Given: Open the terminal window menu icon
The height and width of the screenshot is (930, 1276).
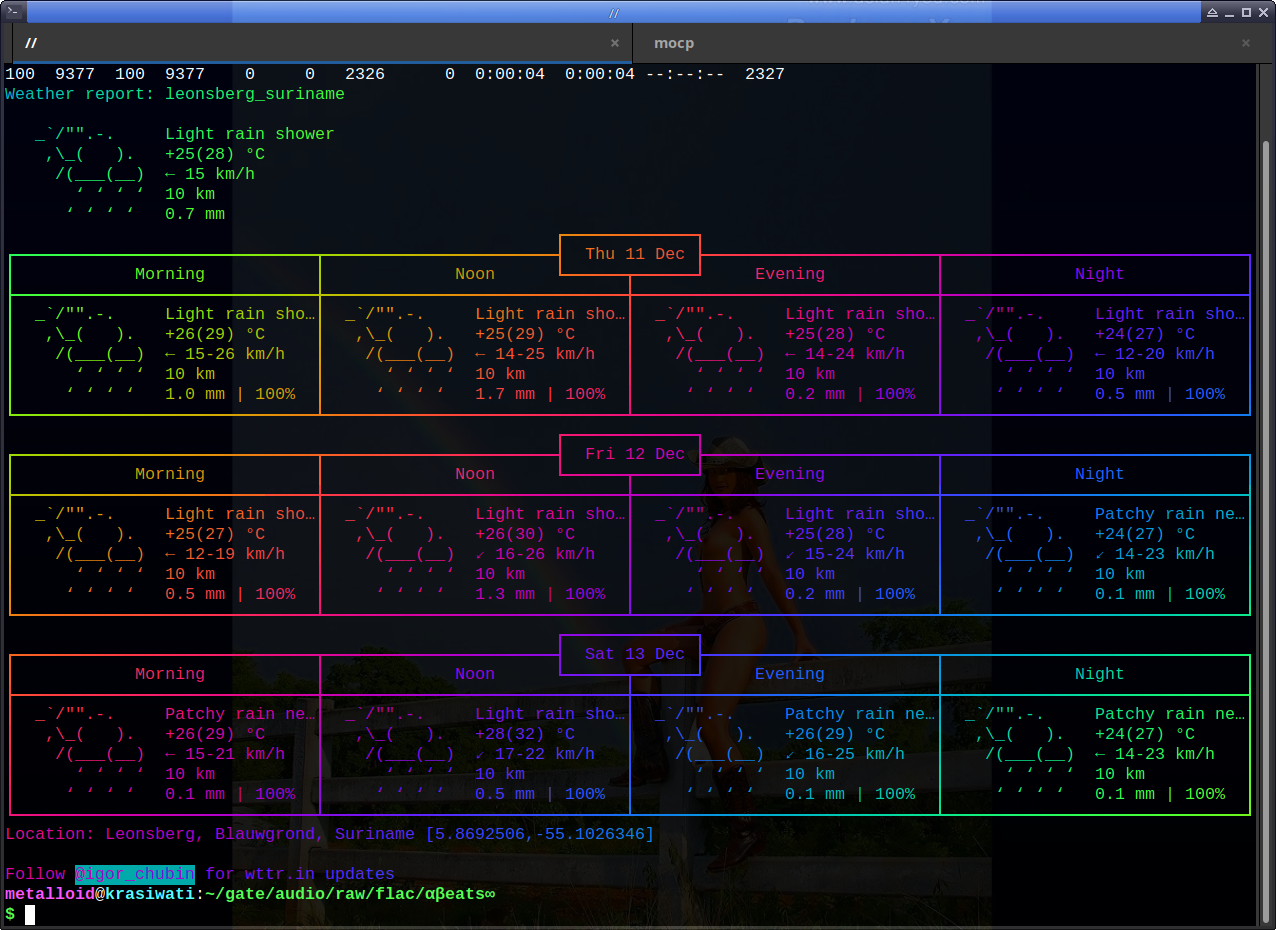Looking at the screenshot, I should (x=13, y=12).
